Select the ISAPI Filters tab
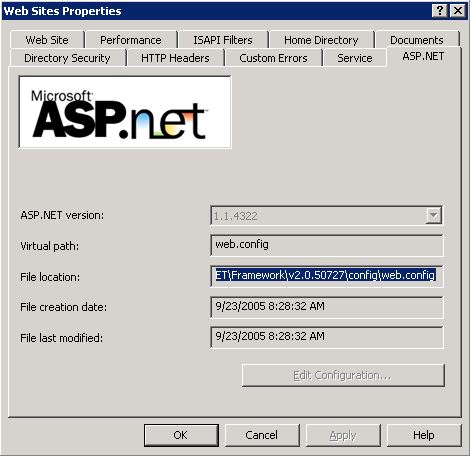This screenshot has width=470, height=456. (x=223, y=40)
